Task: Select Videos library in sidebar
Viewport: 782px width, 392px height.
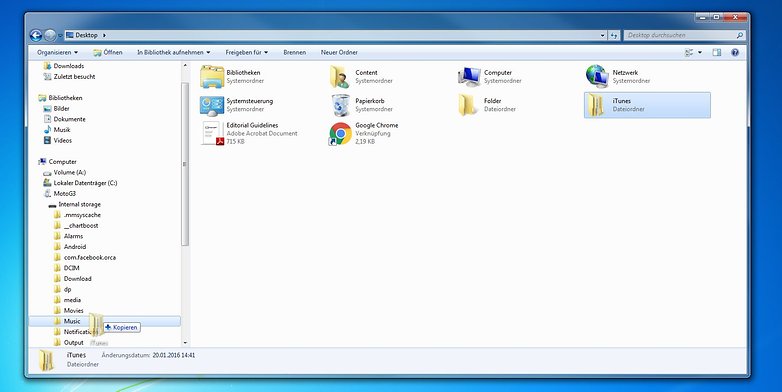Action: [x=57, y=141]
